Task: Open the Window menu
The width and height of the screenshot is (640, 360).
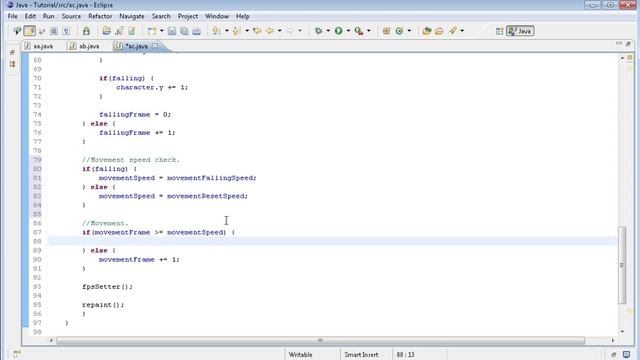Action: [217, 16]
